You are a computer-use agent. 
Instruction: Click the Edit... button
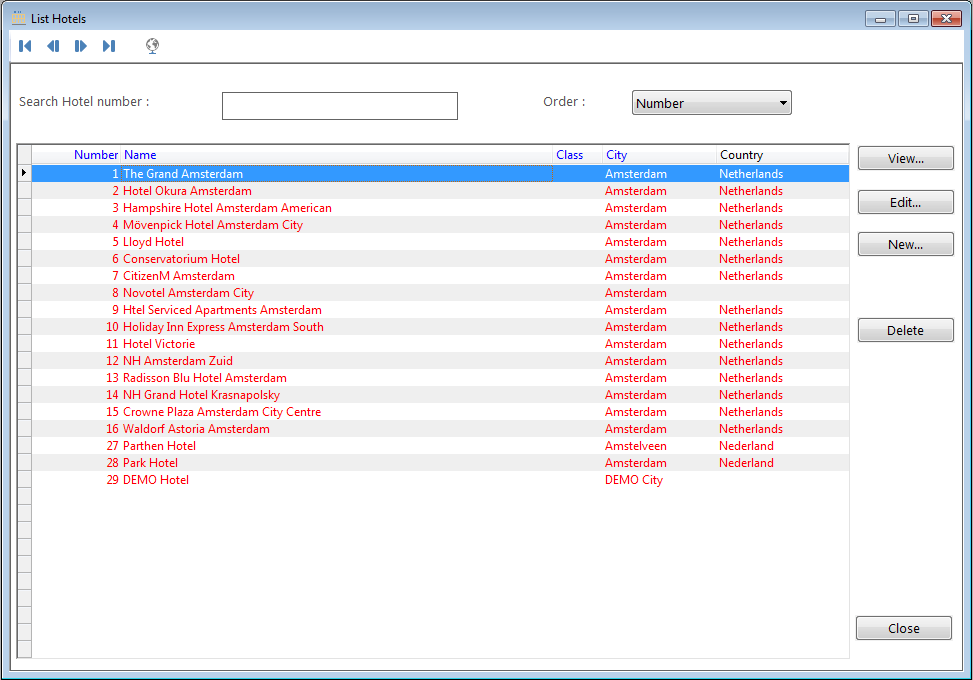(x=905, y=202)
